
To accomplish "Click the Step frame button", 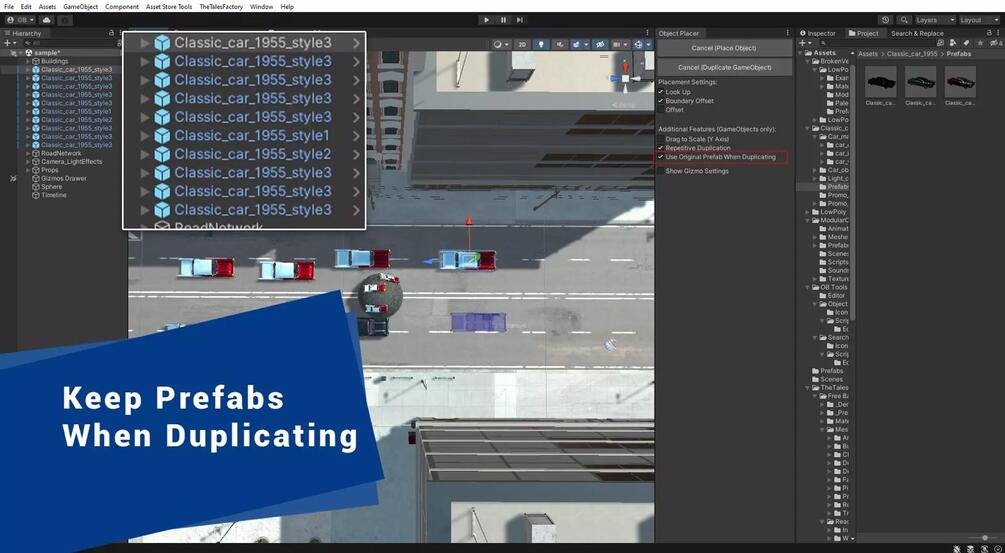I will coord(520,20).
